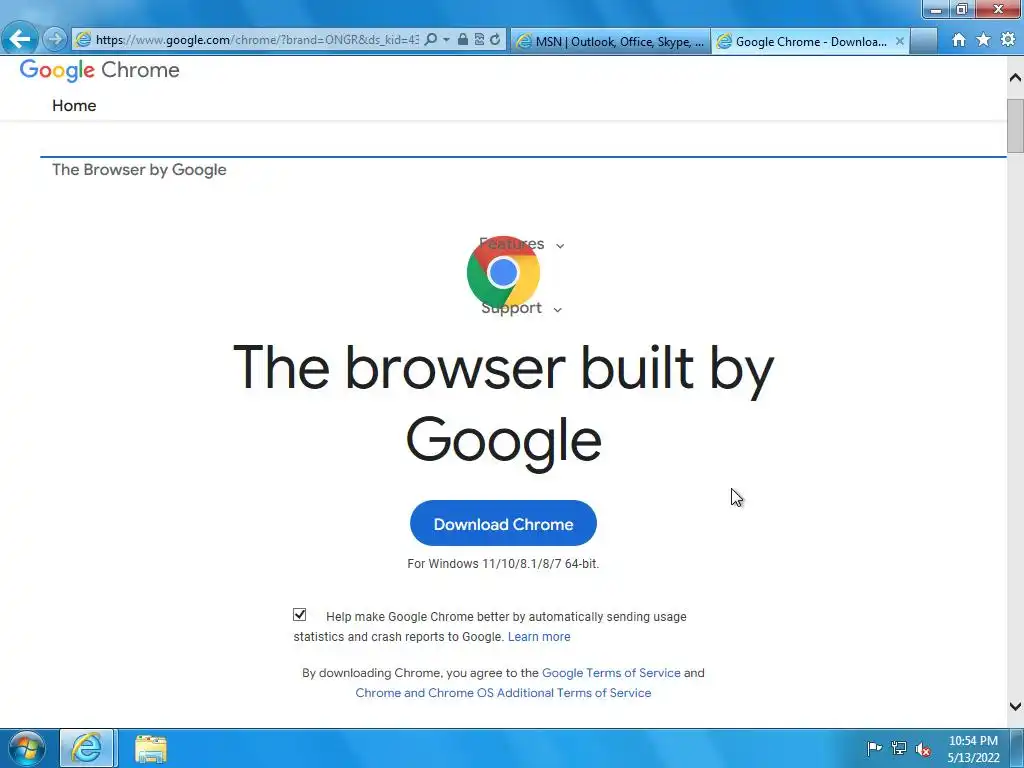The image size is (1024, 768).
Task: Click the Chrome logo image
Action: (504, 273)
